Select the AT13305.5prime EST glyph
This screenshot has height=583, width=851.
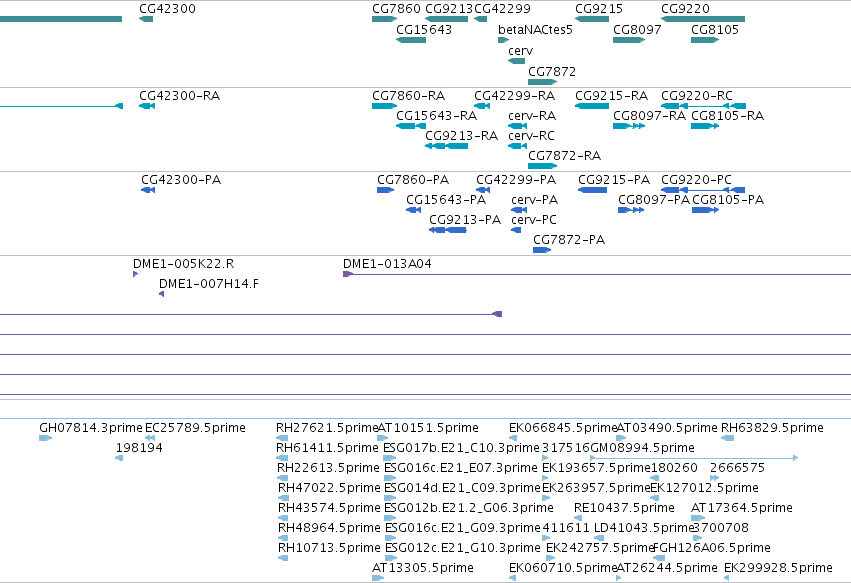coord(378,578)
